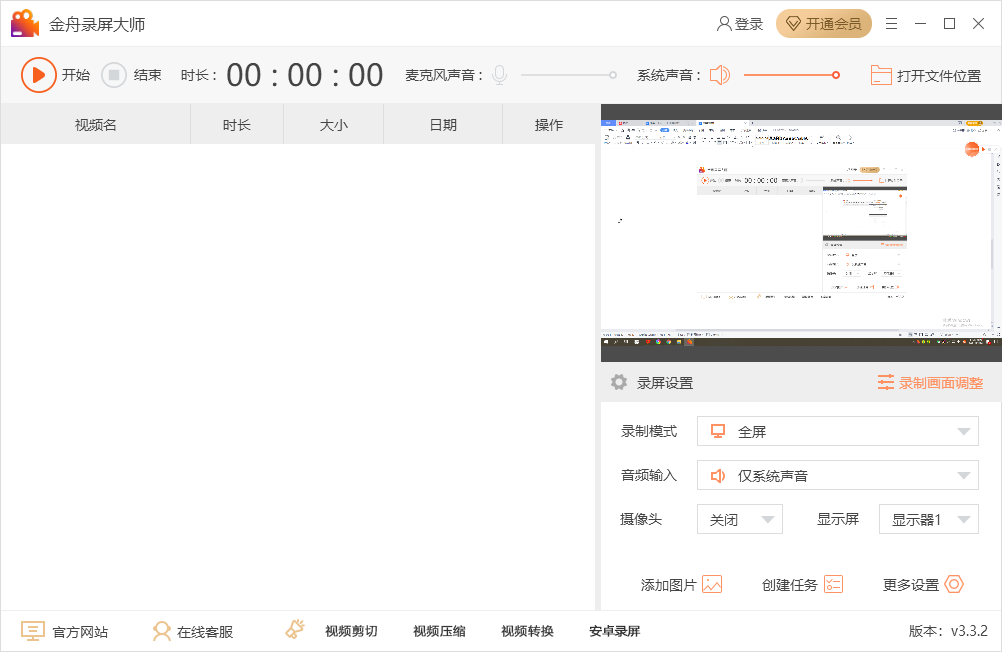This screenshot has height=652, width=1002.
Task: Adjust the system sound volume slider
Action: 792,75
